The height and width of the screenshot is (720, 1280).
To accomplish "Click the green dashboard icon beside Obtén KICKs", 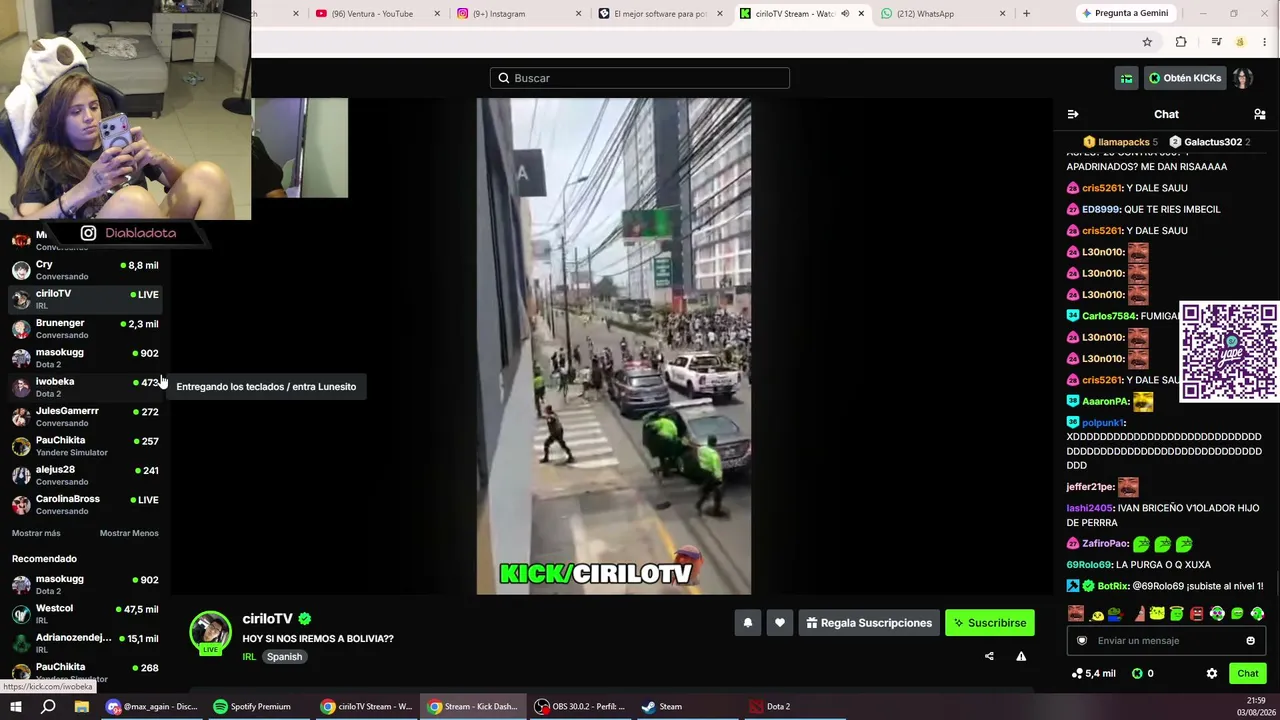I will [1127, 78].
